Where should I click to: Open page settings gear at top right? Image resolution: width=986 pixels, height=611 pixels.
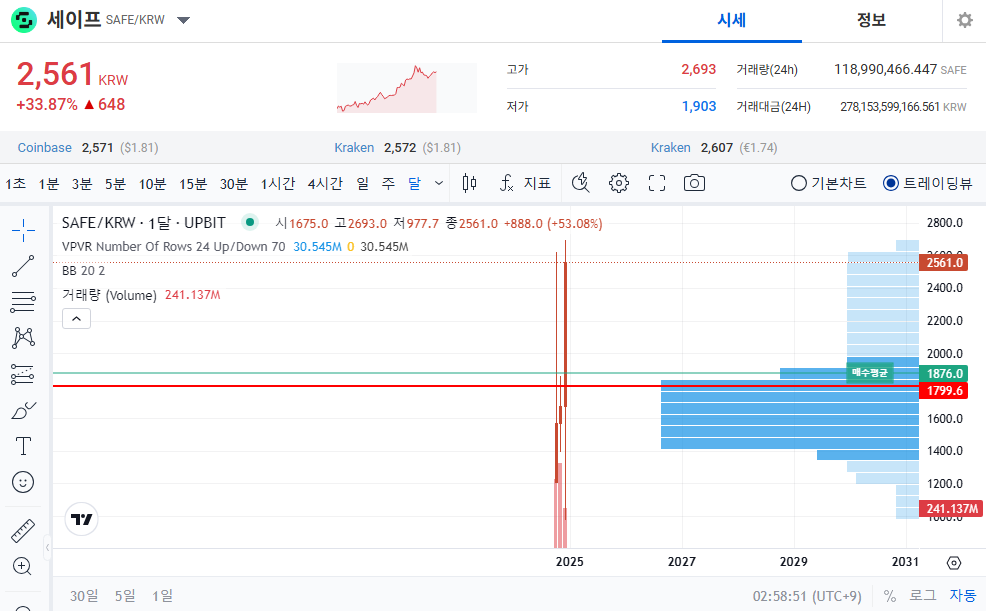tap(965, 20)
